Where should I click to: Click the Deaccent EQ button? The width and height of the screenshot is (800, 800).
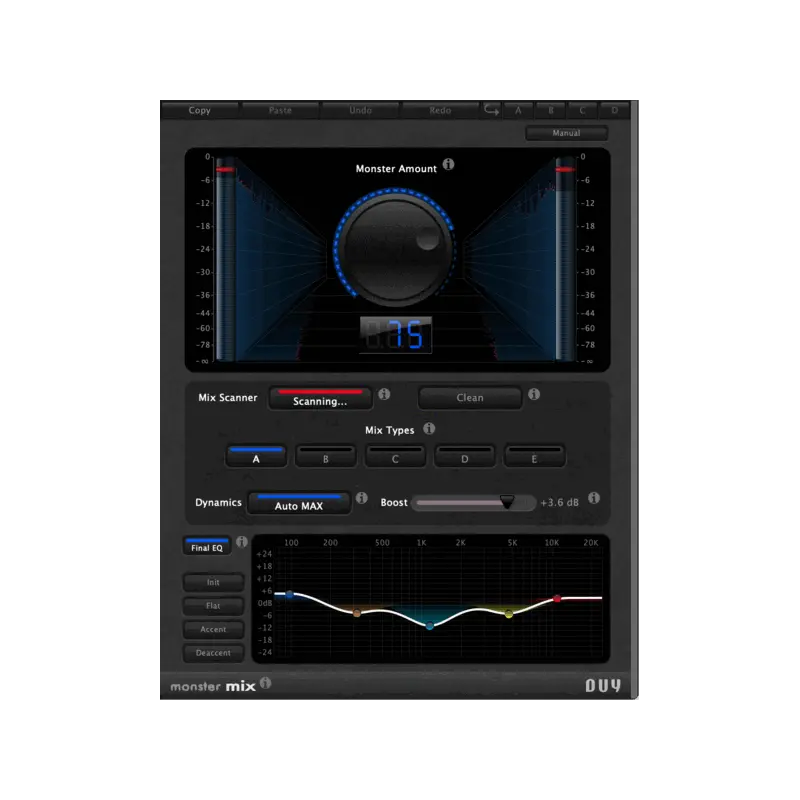(213, 653)
